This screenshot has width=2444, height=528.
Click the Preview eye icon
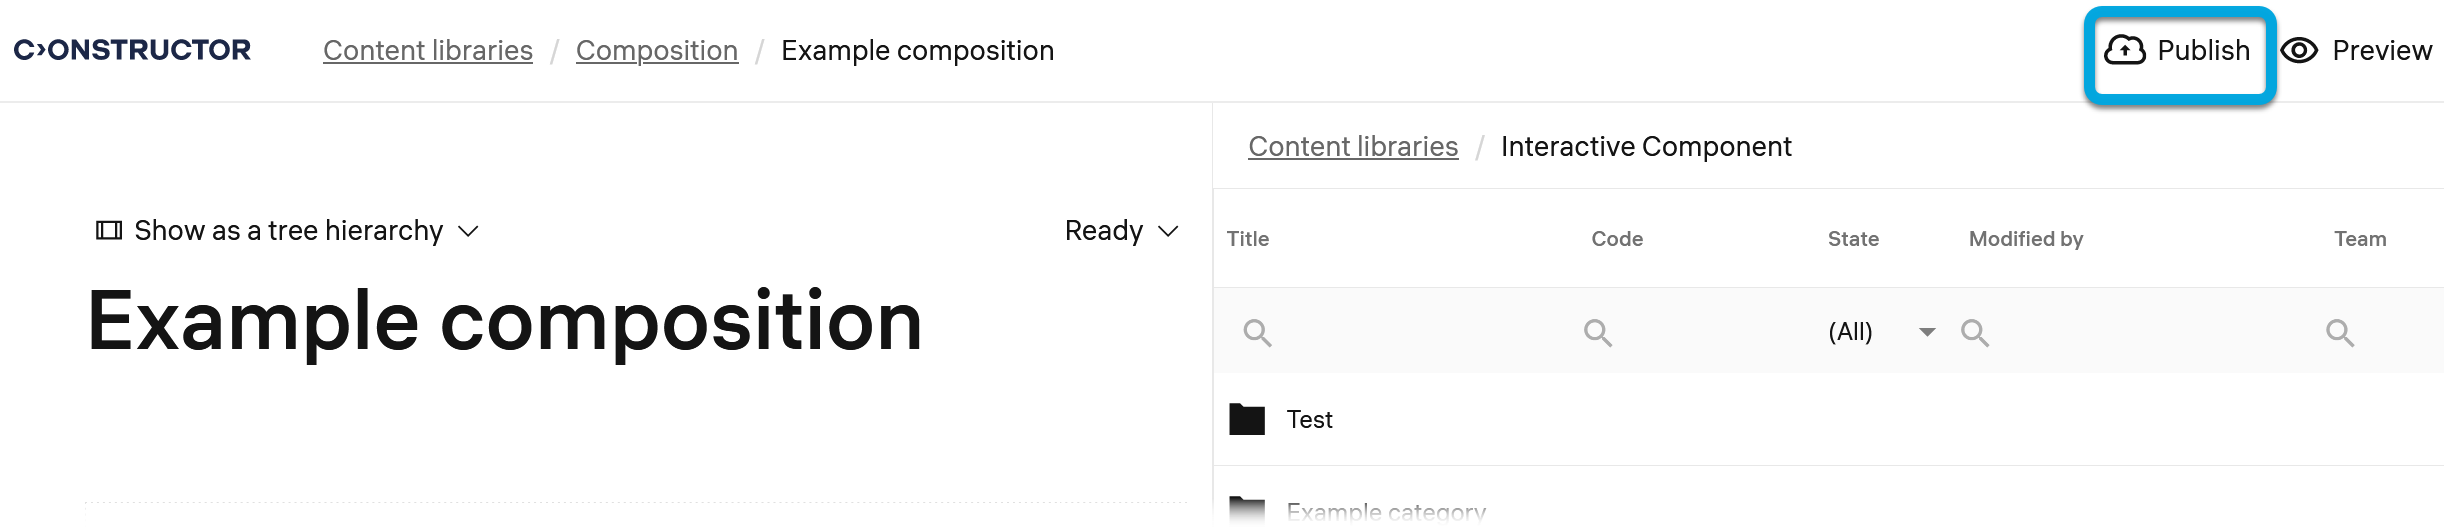2299,50
